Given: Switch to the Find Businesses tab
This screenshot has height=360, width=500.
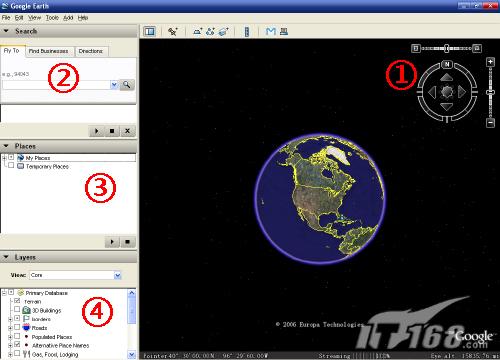Looking at the screenshot, I should [49, 51].
